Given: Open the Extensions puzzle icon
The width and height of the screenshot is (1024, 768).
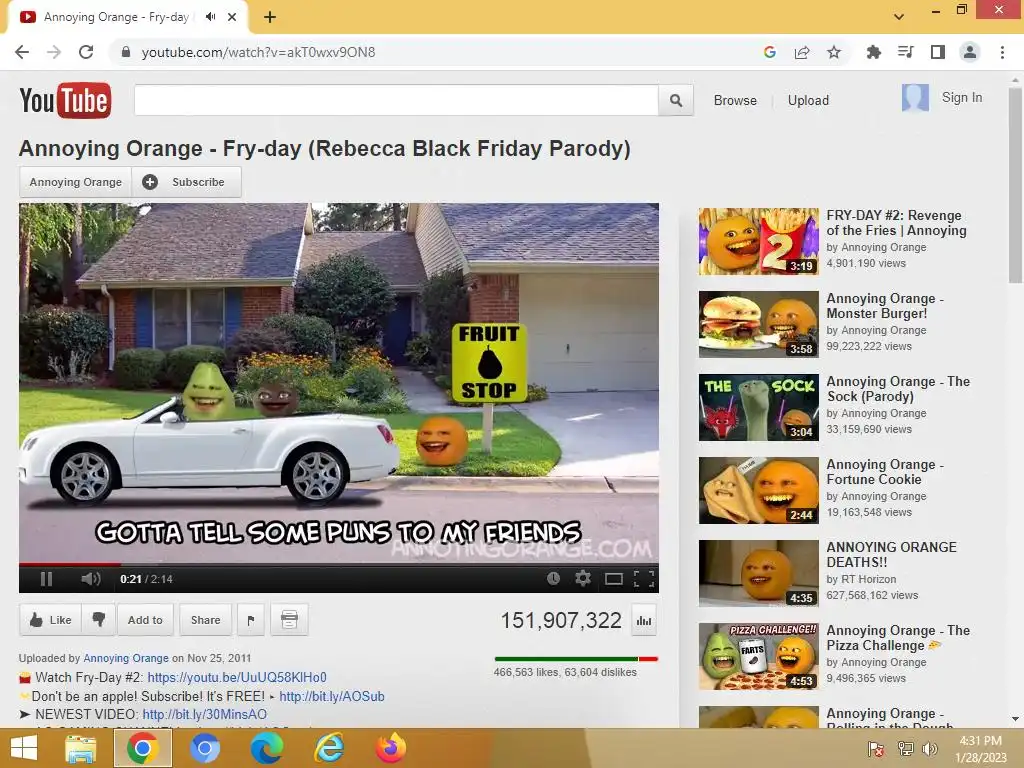Looking at the screenshot, I should coord(873,52).
